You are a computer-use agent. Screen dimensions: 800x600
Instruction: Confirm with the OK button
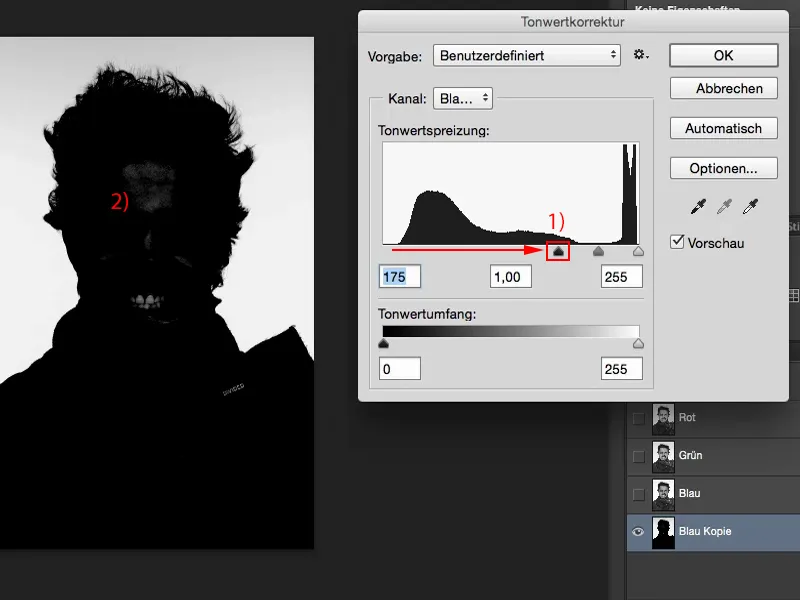tap(723, 55)
